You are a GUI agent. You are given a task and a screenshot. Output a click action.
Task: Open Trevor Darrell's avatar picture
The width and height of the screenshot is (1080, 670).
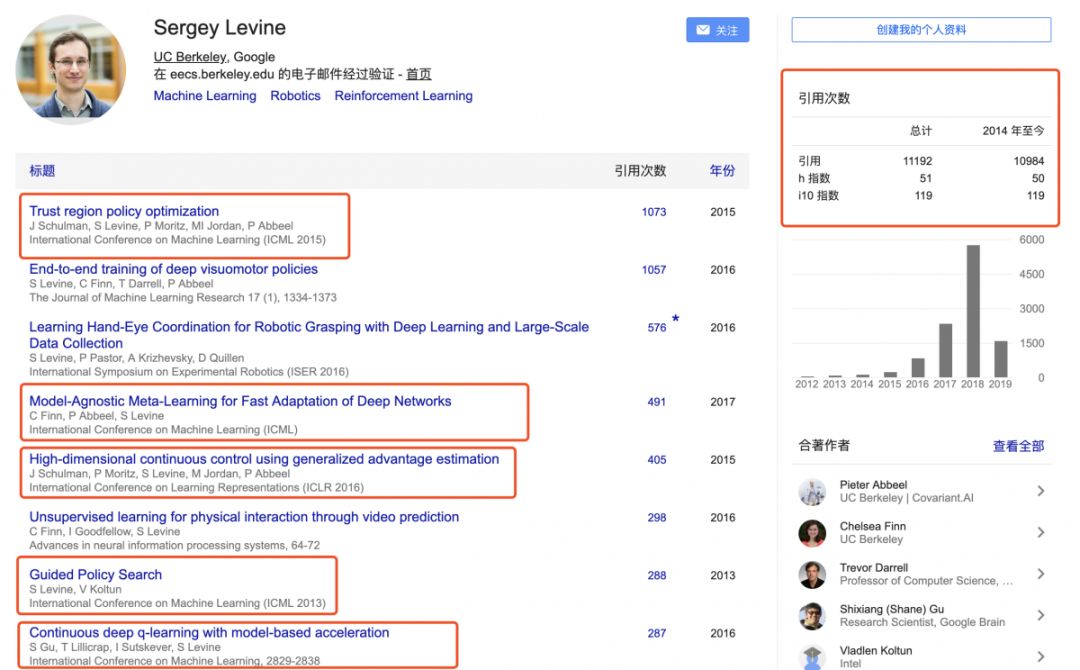pyautogui.click(x=812, y=574)
